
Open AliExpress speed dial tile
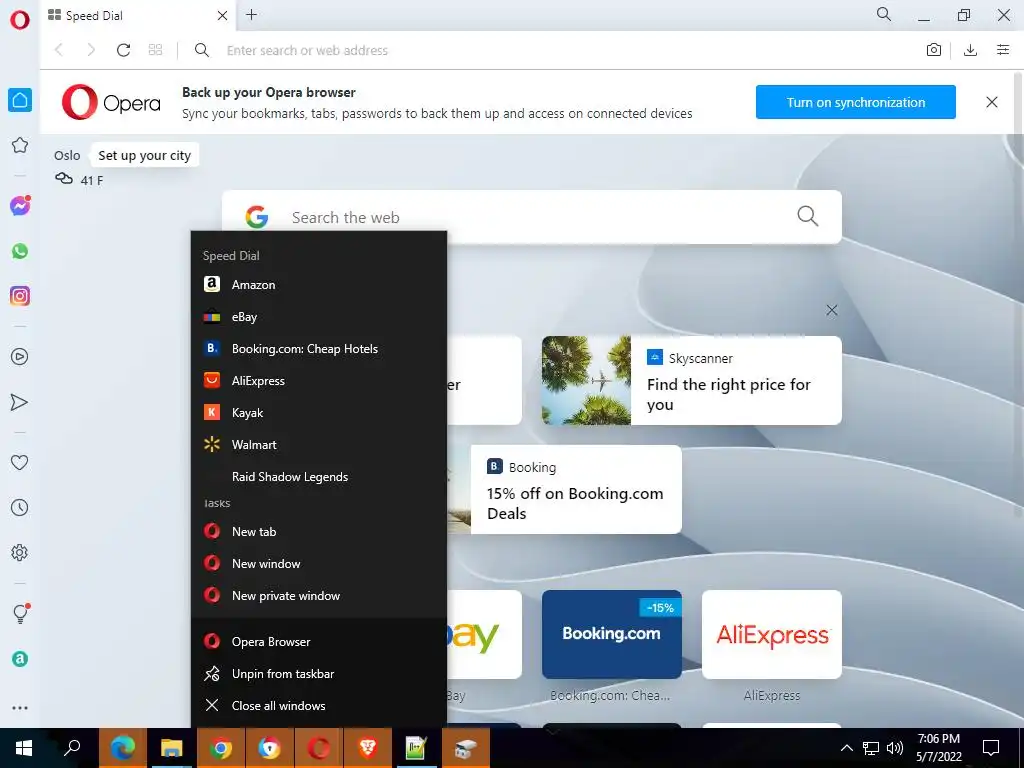[771, 634]
